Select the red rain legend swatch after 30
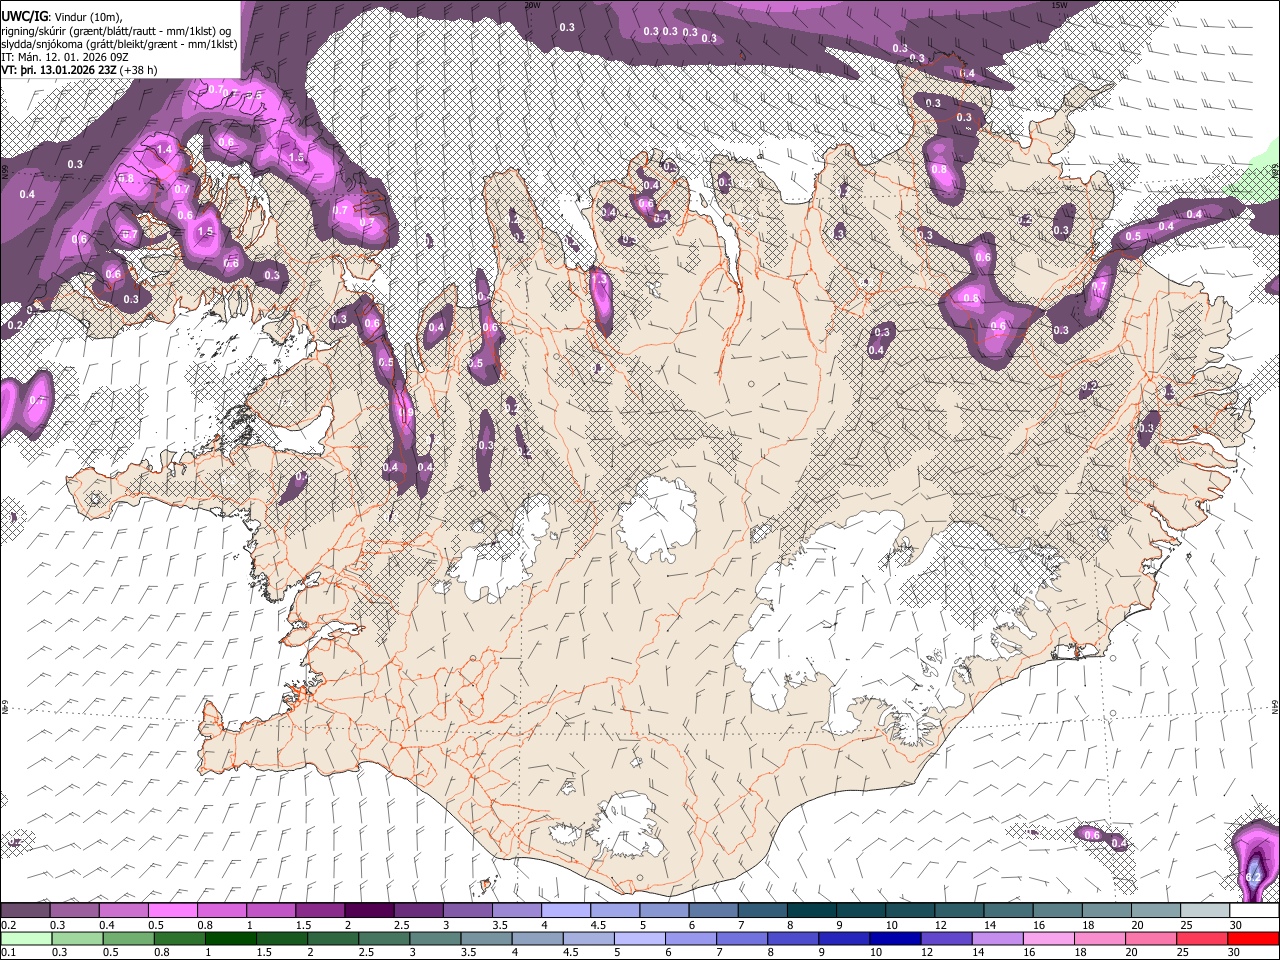This screenshot has width=1280, height=960. [x=1254, y=938]
